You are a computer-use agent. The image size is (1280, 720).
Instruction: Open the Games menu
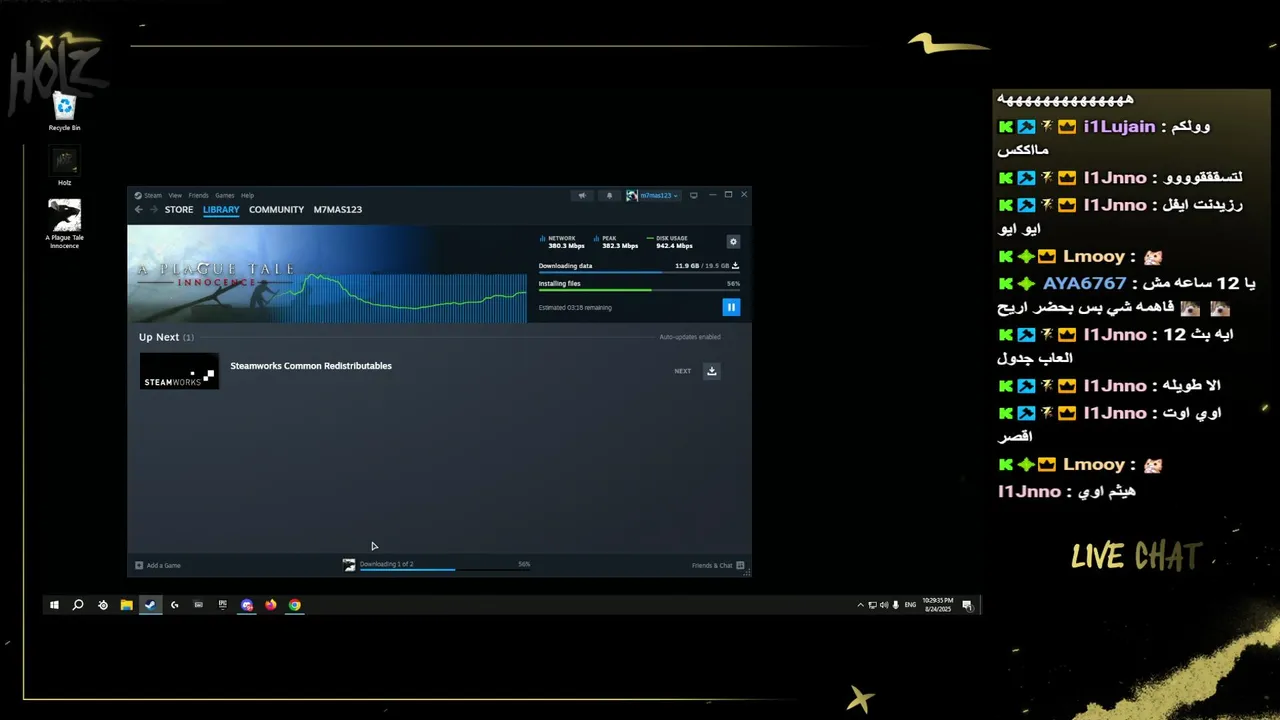(x=225, y=196)
